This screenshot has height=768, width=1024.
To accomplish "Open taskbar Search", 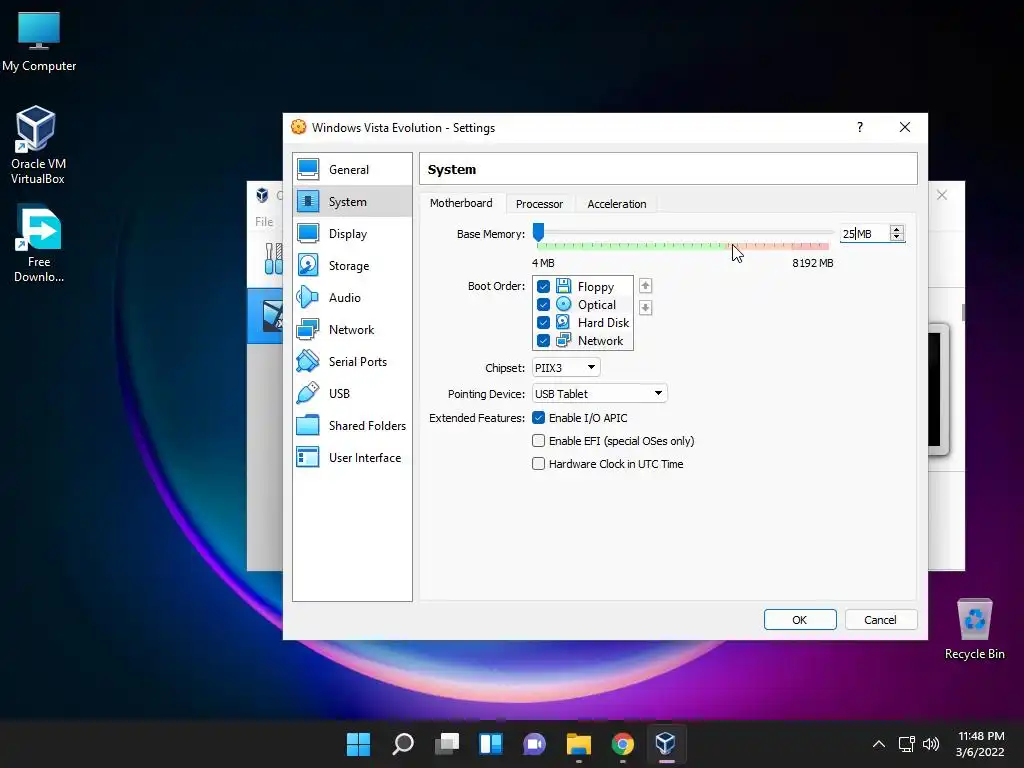I will (x=403, y=744).
